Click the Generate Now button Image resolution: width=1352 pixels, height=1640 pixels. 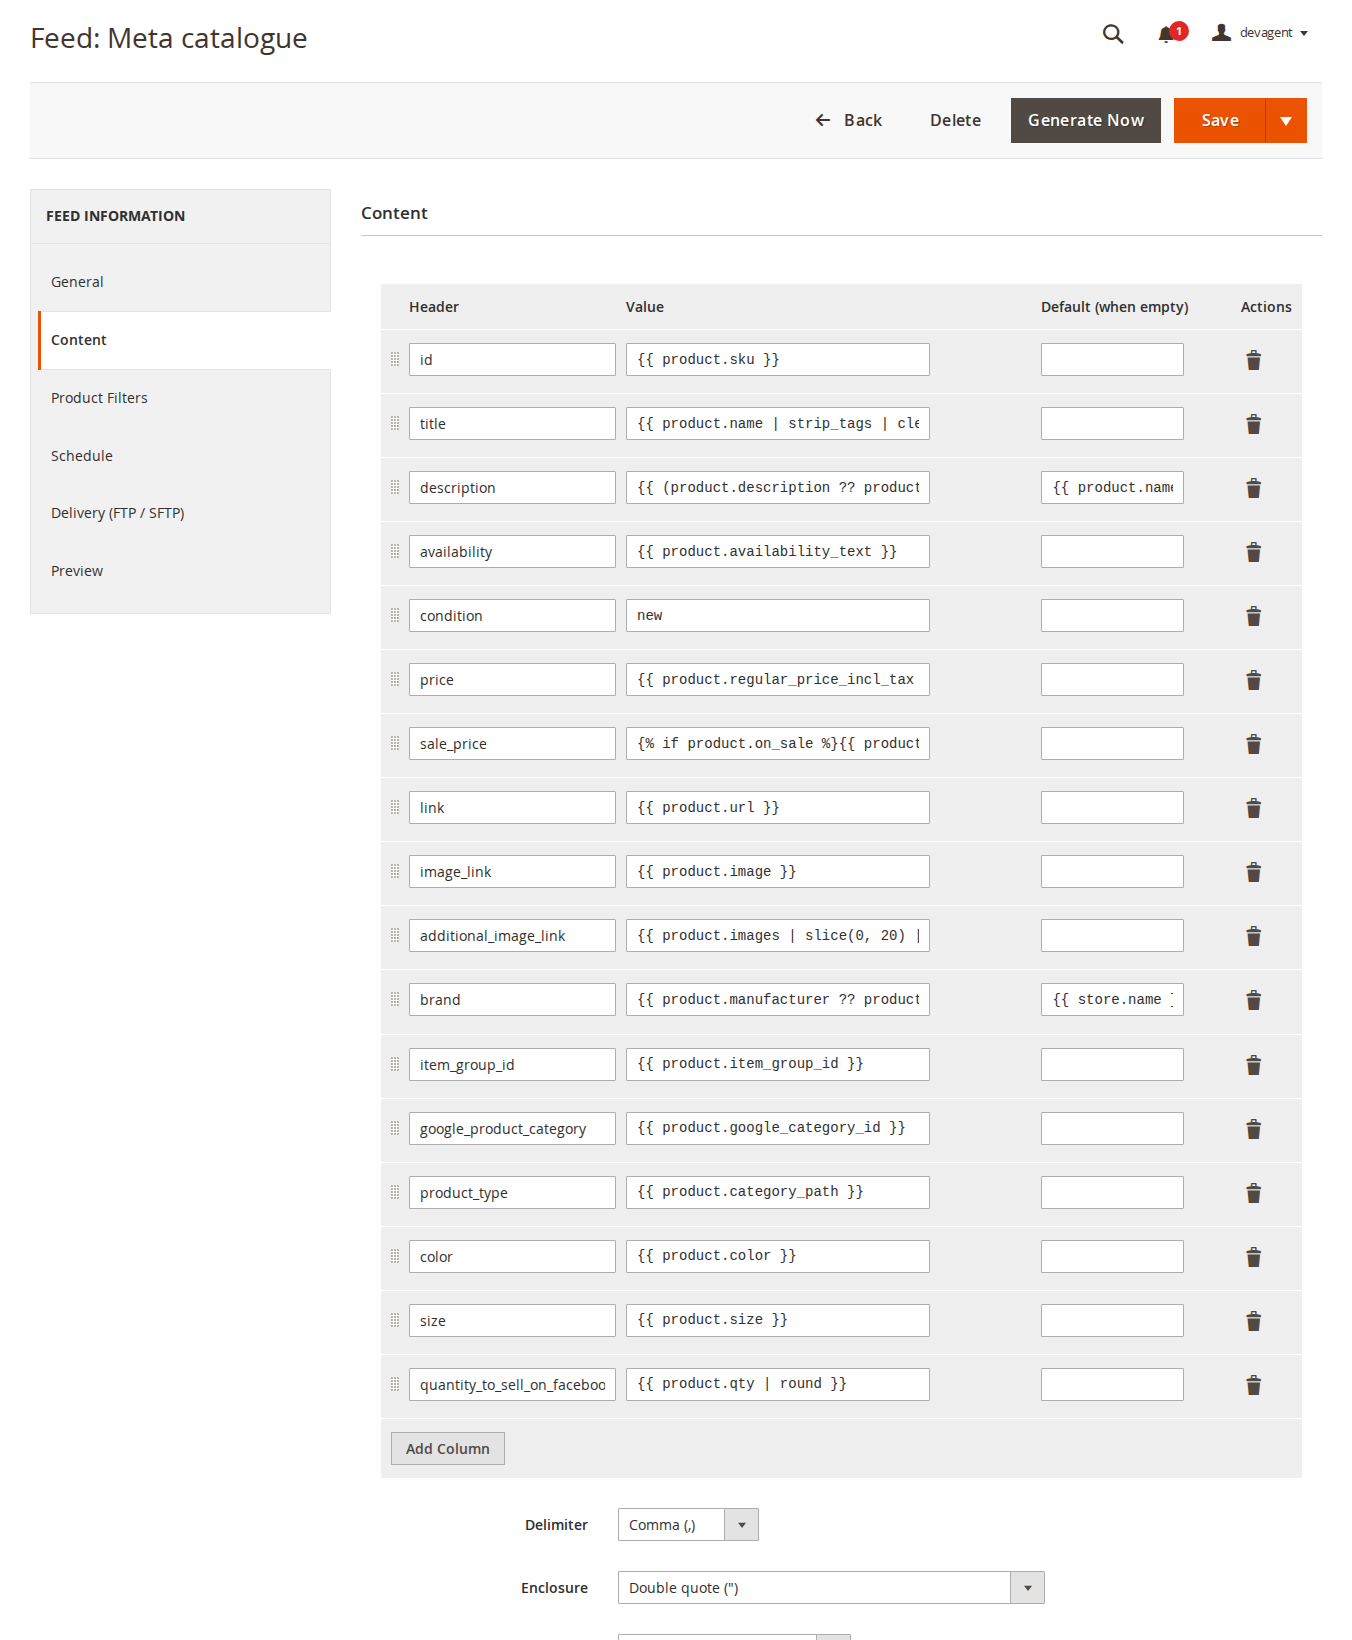point(1086,120)
